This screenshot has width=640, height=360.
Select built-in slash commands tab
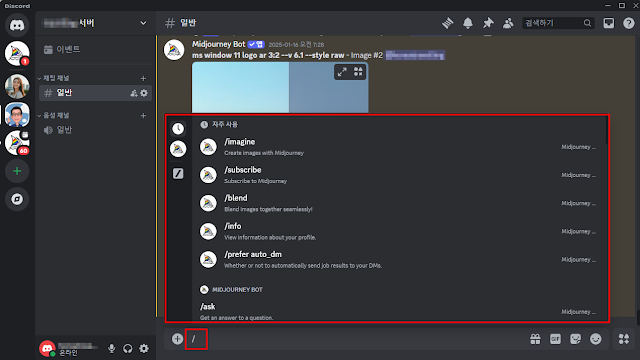coord(178,173)
